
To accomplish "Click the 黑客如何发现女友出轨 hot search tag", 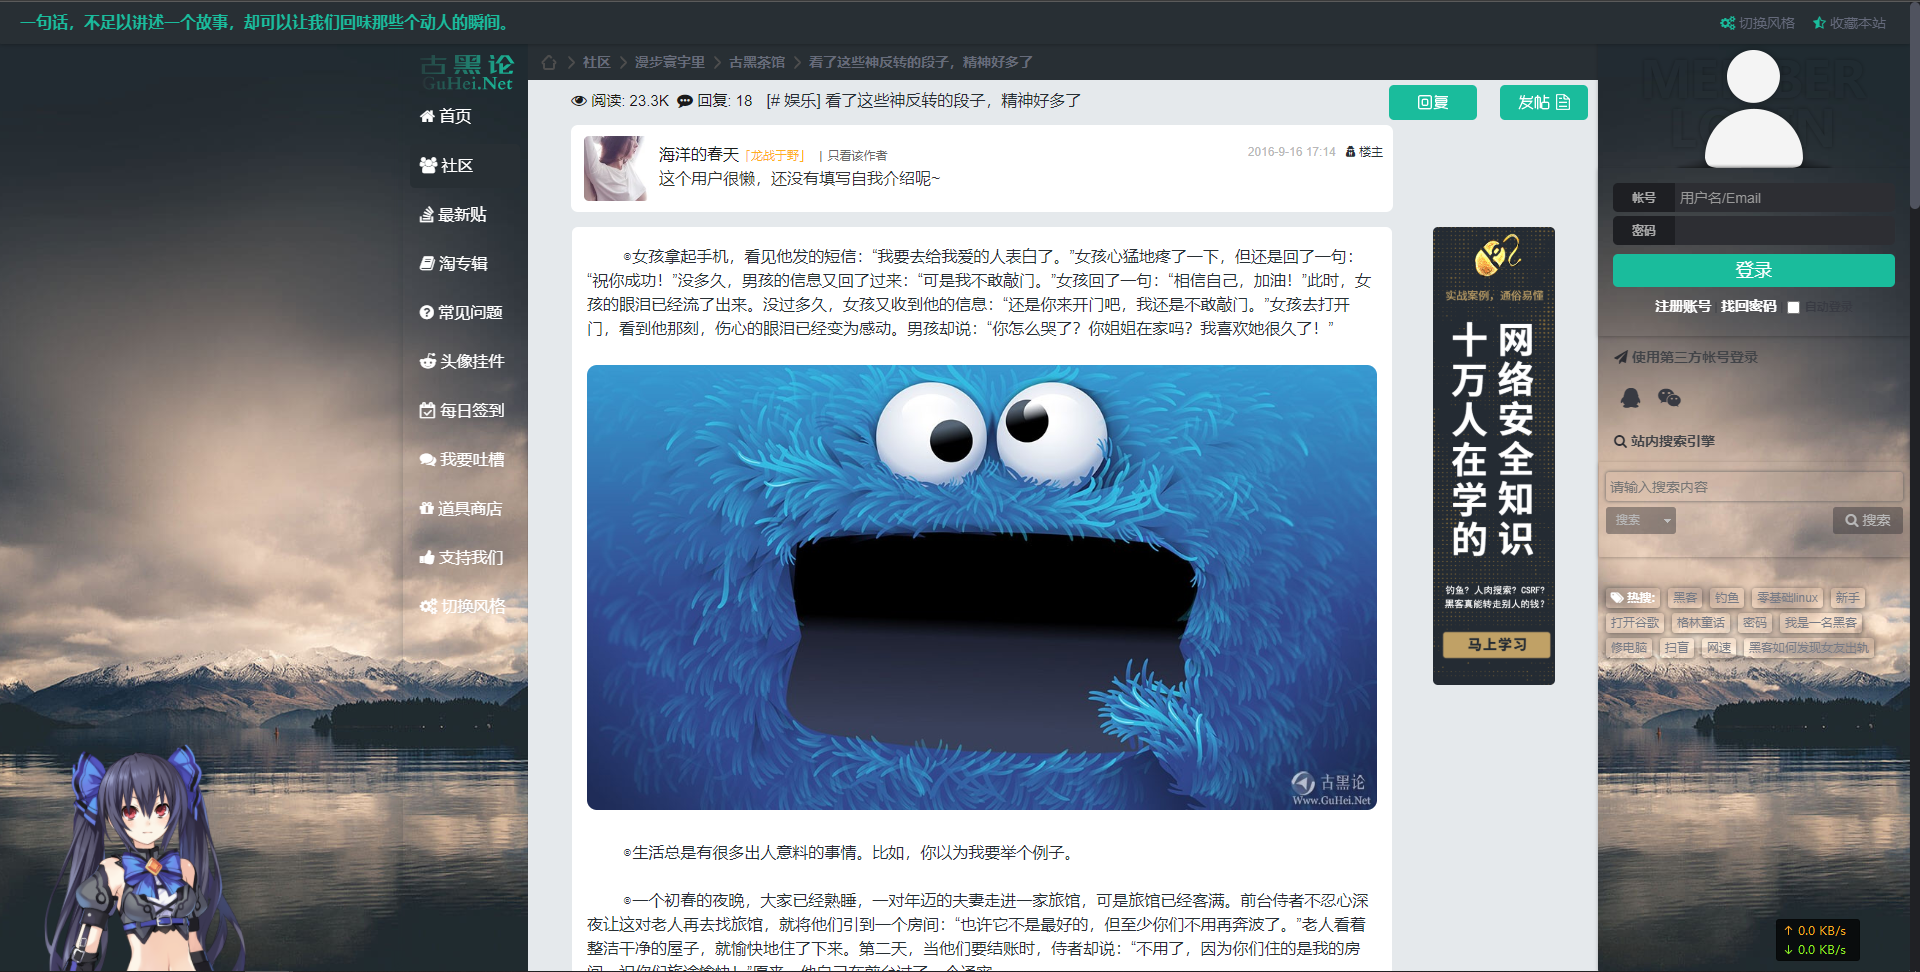I will [1808, 647].
